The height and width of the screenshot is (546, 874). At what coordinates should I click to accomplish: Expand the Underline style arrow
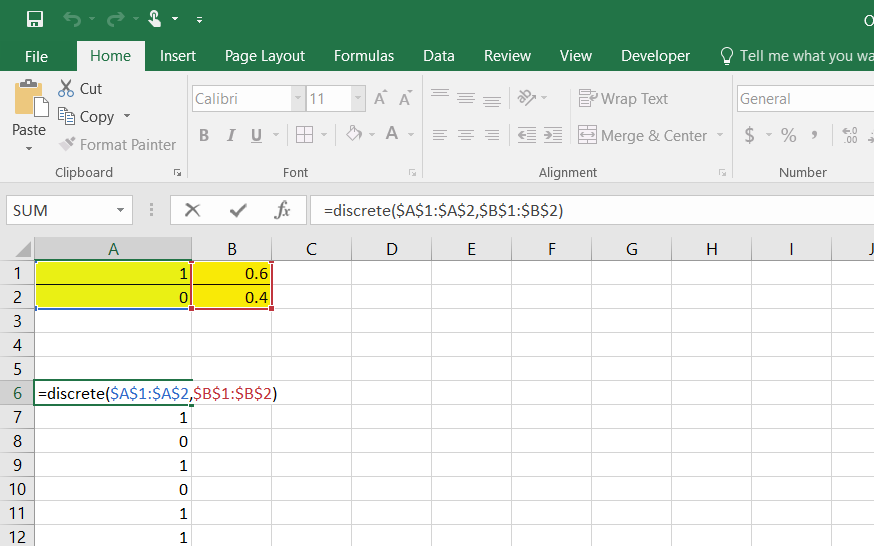point(275,135)
